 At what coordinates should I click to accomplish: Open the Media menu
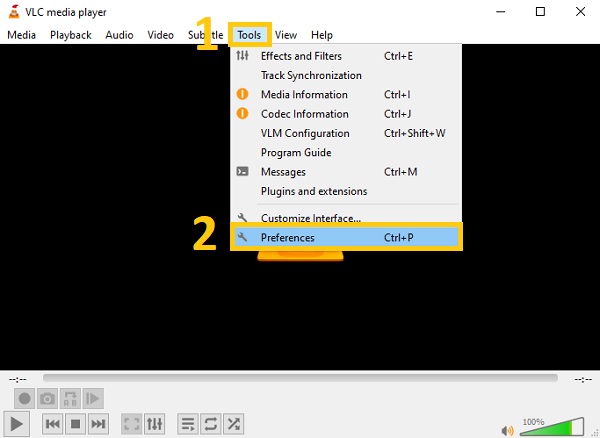21,35
